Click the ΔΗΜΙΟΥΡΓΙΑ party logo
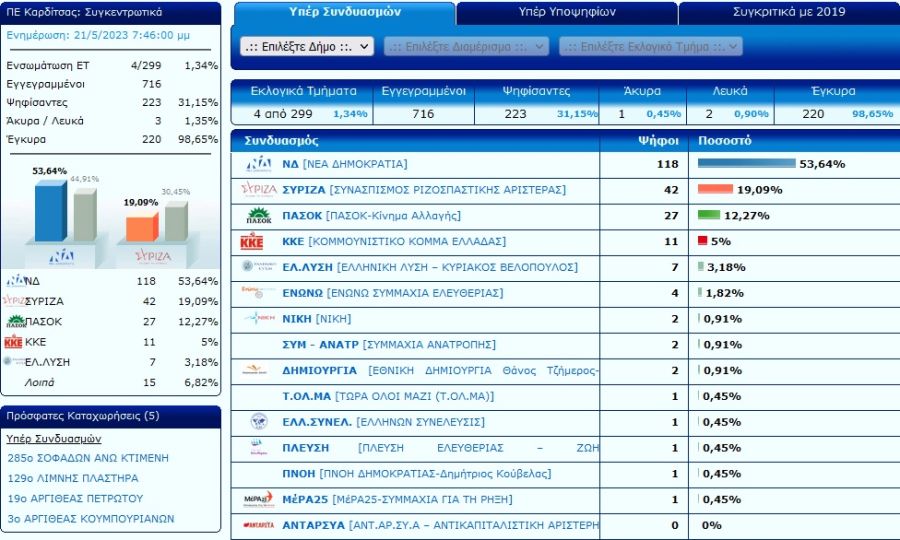This screenshot has width=900, height=540. [x=254, y=370]
